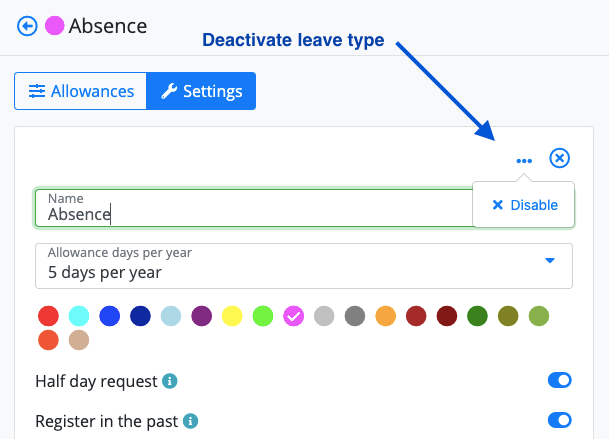
Task: Click the wrench icon on Settings tab
Action: click(169, 91)
